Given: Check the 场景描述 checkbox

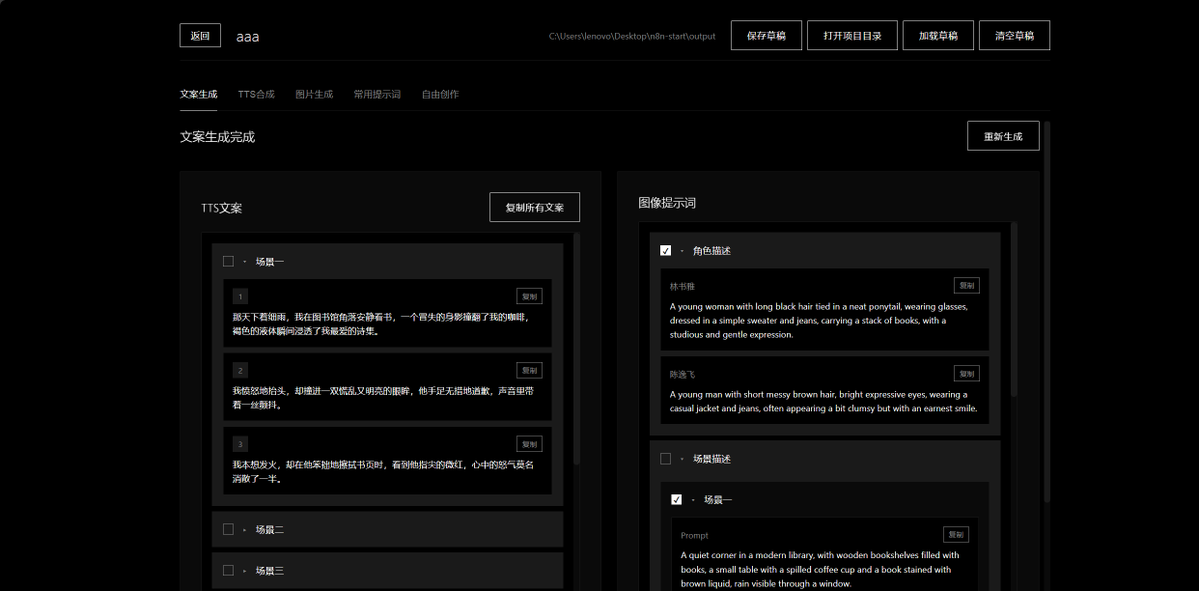Looking at the screenshot, I should [665, 459].
